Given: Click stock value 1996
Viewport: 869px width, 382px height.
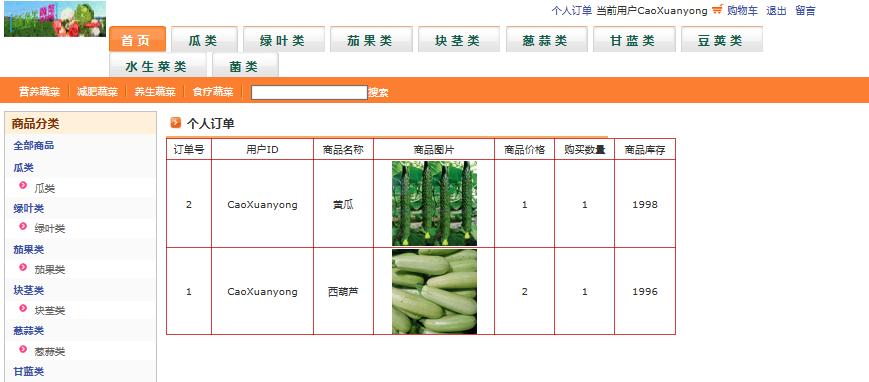Looking at the screenshot, I should [x=645, y=292].
